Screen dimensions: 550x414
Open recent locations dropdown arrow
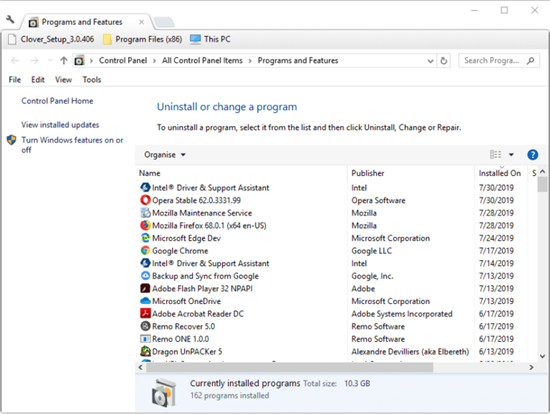pos(50,61)
